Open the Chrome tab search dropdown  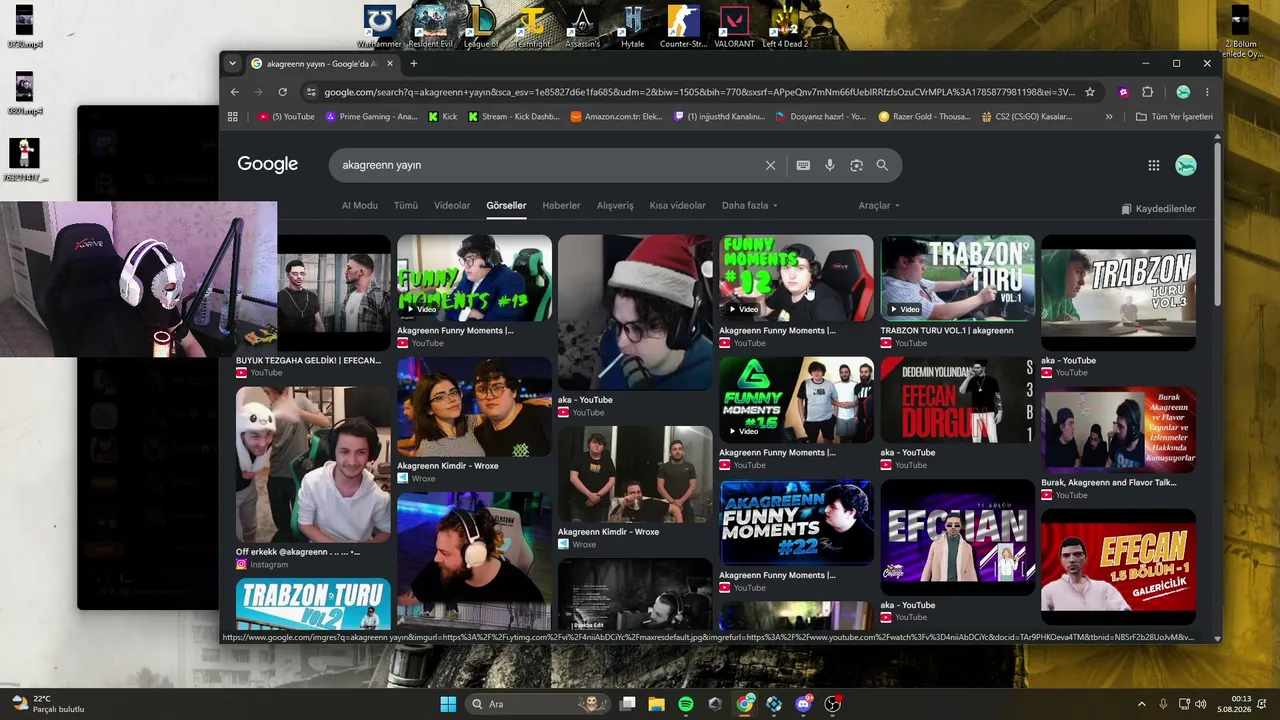tap(233, 63)
